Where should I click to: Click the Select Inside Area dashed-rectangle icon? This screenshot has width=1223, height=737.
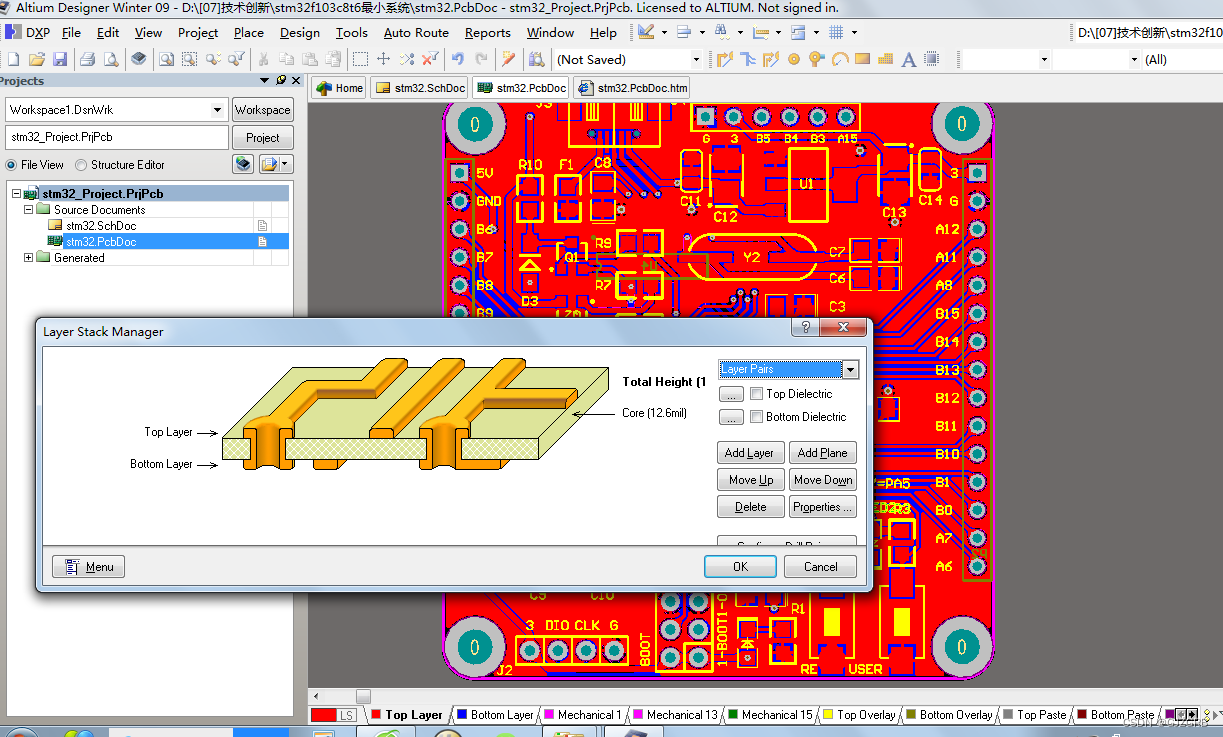coord(361,59)
